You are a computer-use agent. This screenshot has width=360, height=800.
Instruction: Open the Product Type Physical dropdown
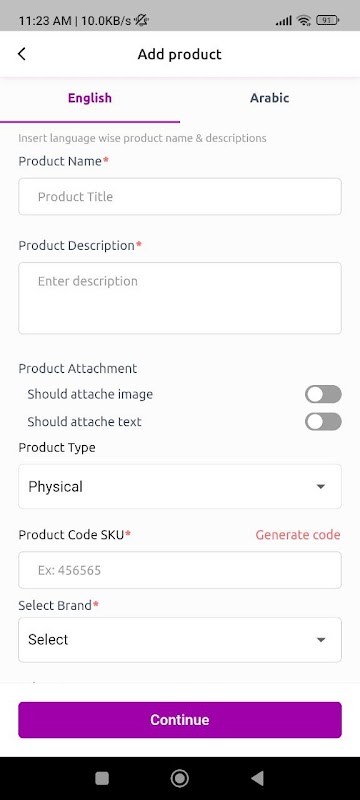pyautogui.click(x=180, y=487)
